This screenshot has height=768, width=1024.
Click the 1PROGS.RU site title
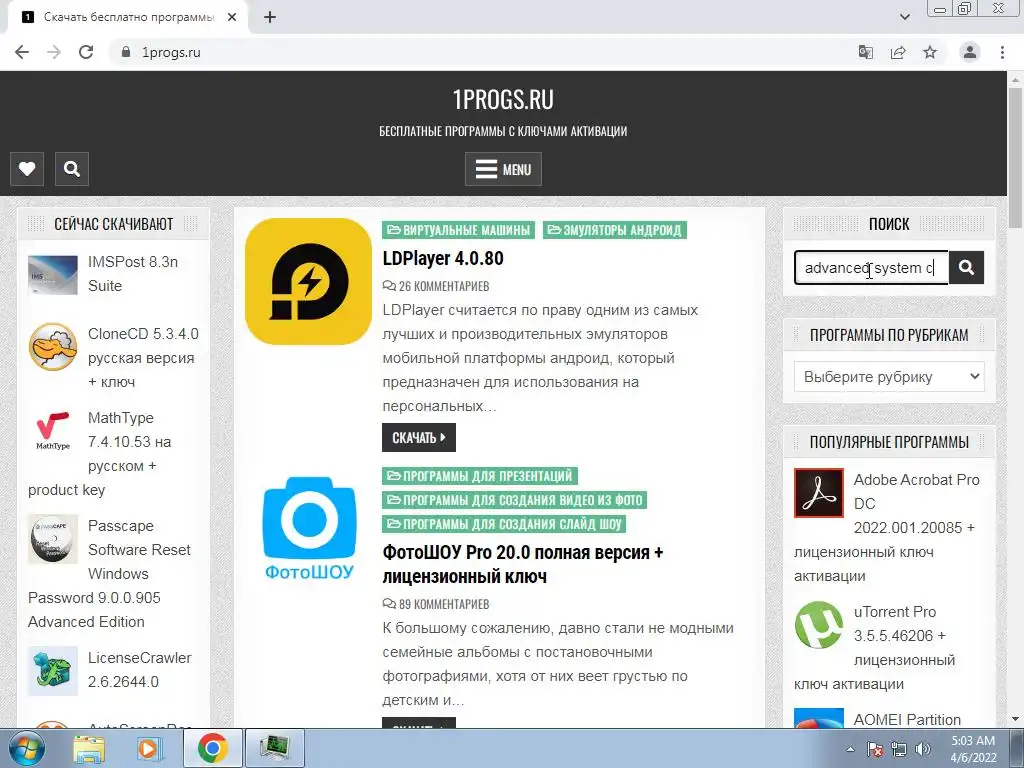coord(503,100)
